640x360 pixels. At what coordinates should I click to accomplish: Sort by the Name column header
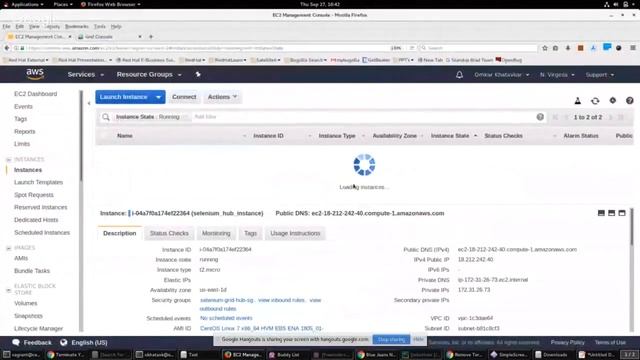(x=124, y=136)
